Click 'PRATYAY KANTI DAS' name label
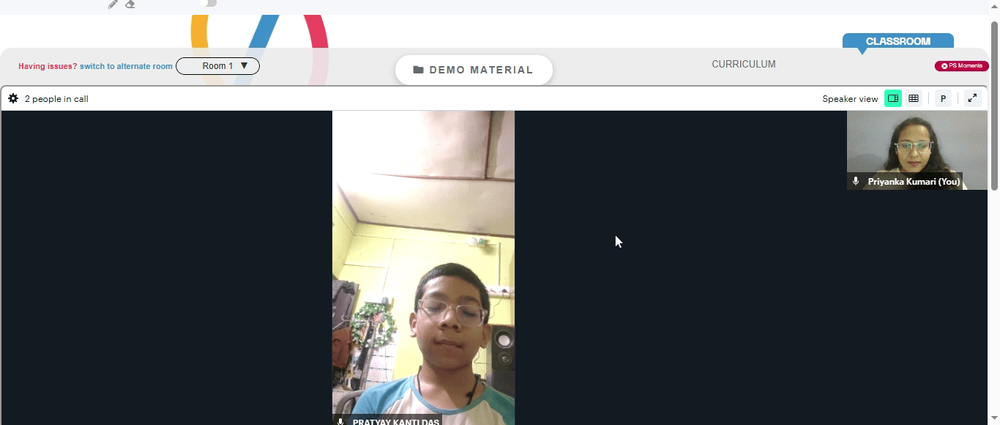Image resolution: width=1000 pixels, height=425 pixels. click(396, 422)
